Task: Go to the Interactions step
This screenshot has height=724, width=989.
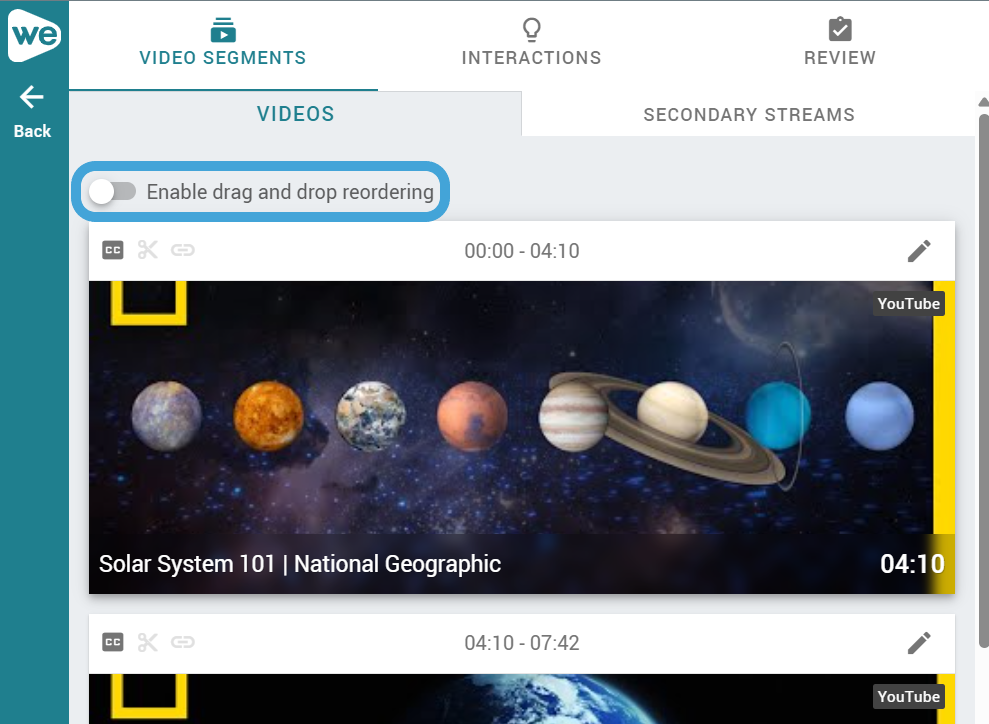Action: (531, 43)
